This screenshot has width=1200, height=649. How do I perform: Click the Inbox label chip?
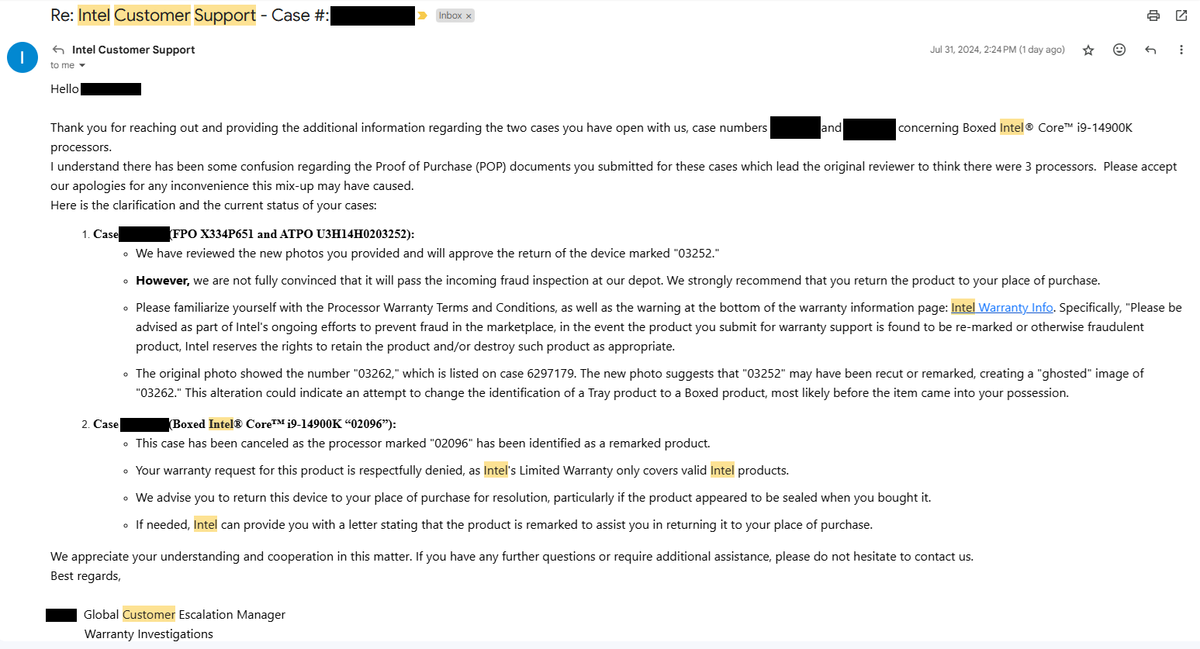(449, 15)
